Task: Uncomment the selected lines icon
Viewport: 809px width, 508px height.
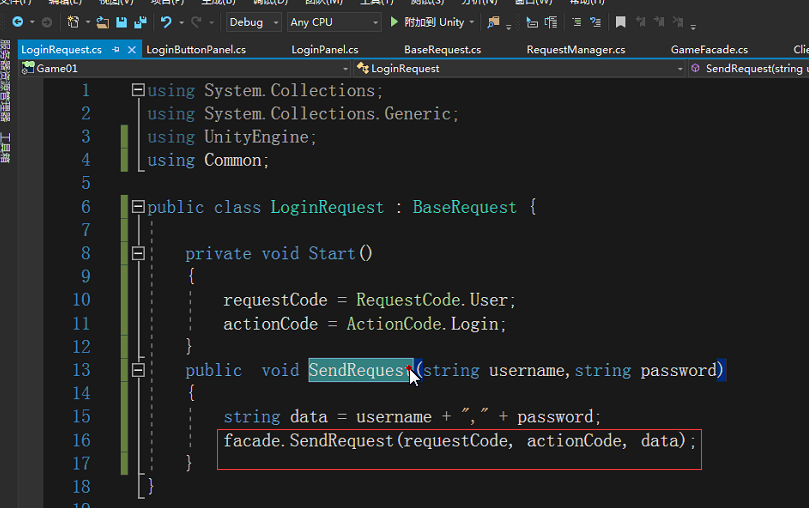Action: click(x=595, y=22)
